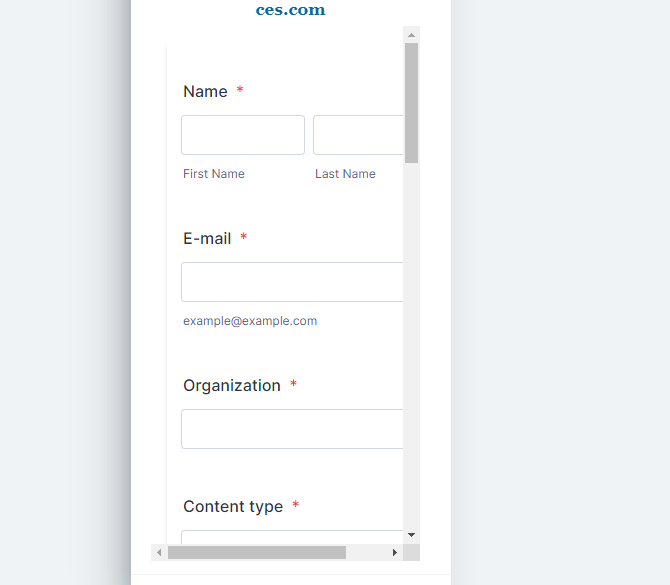
Task: Click the vertical scrollbar thumb
Action: 411,103
